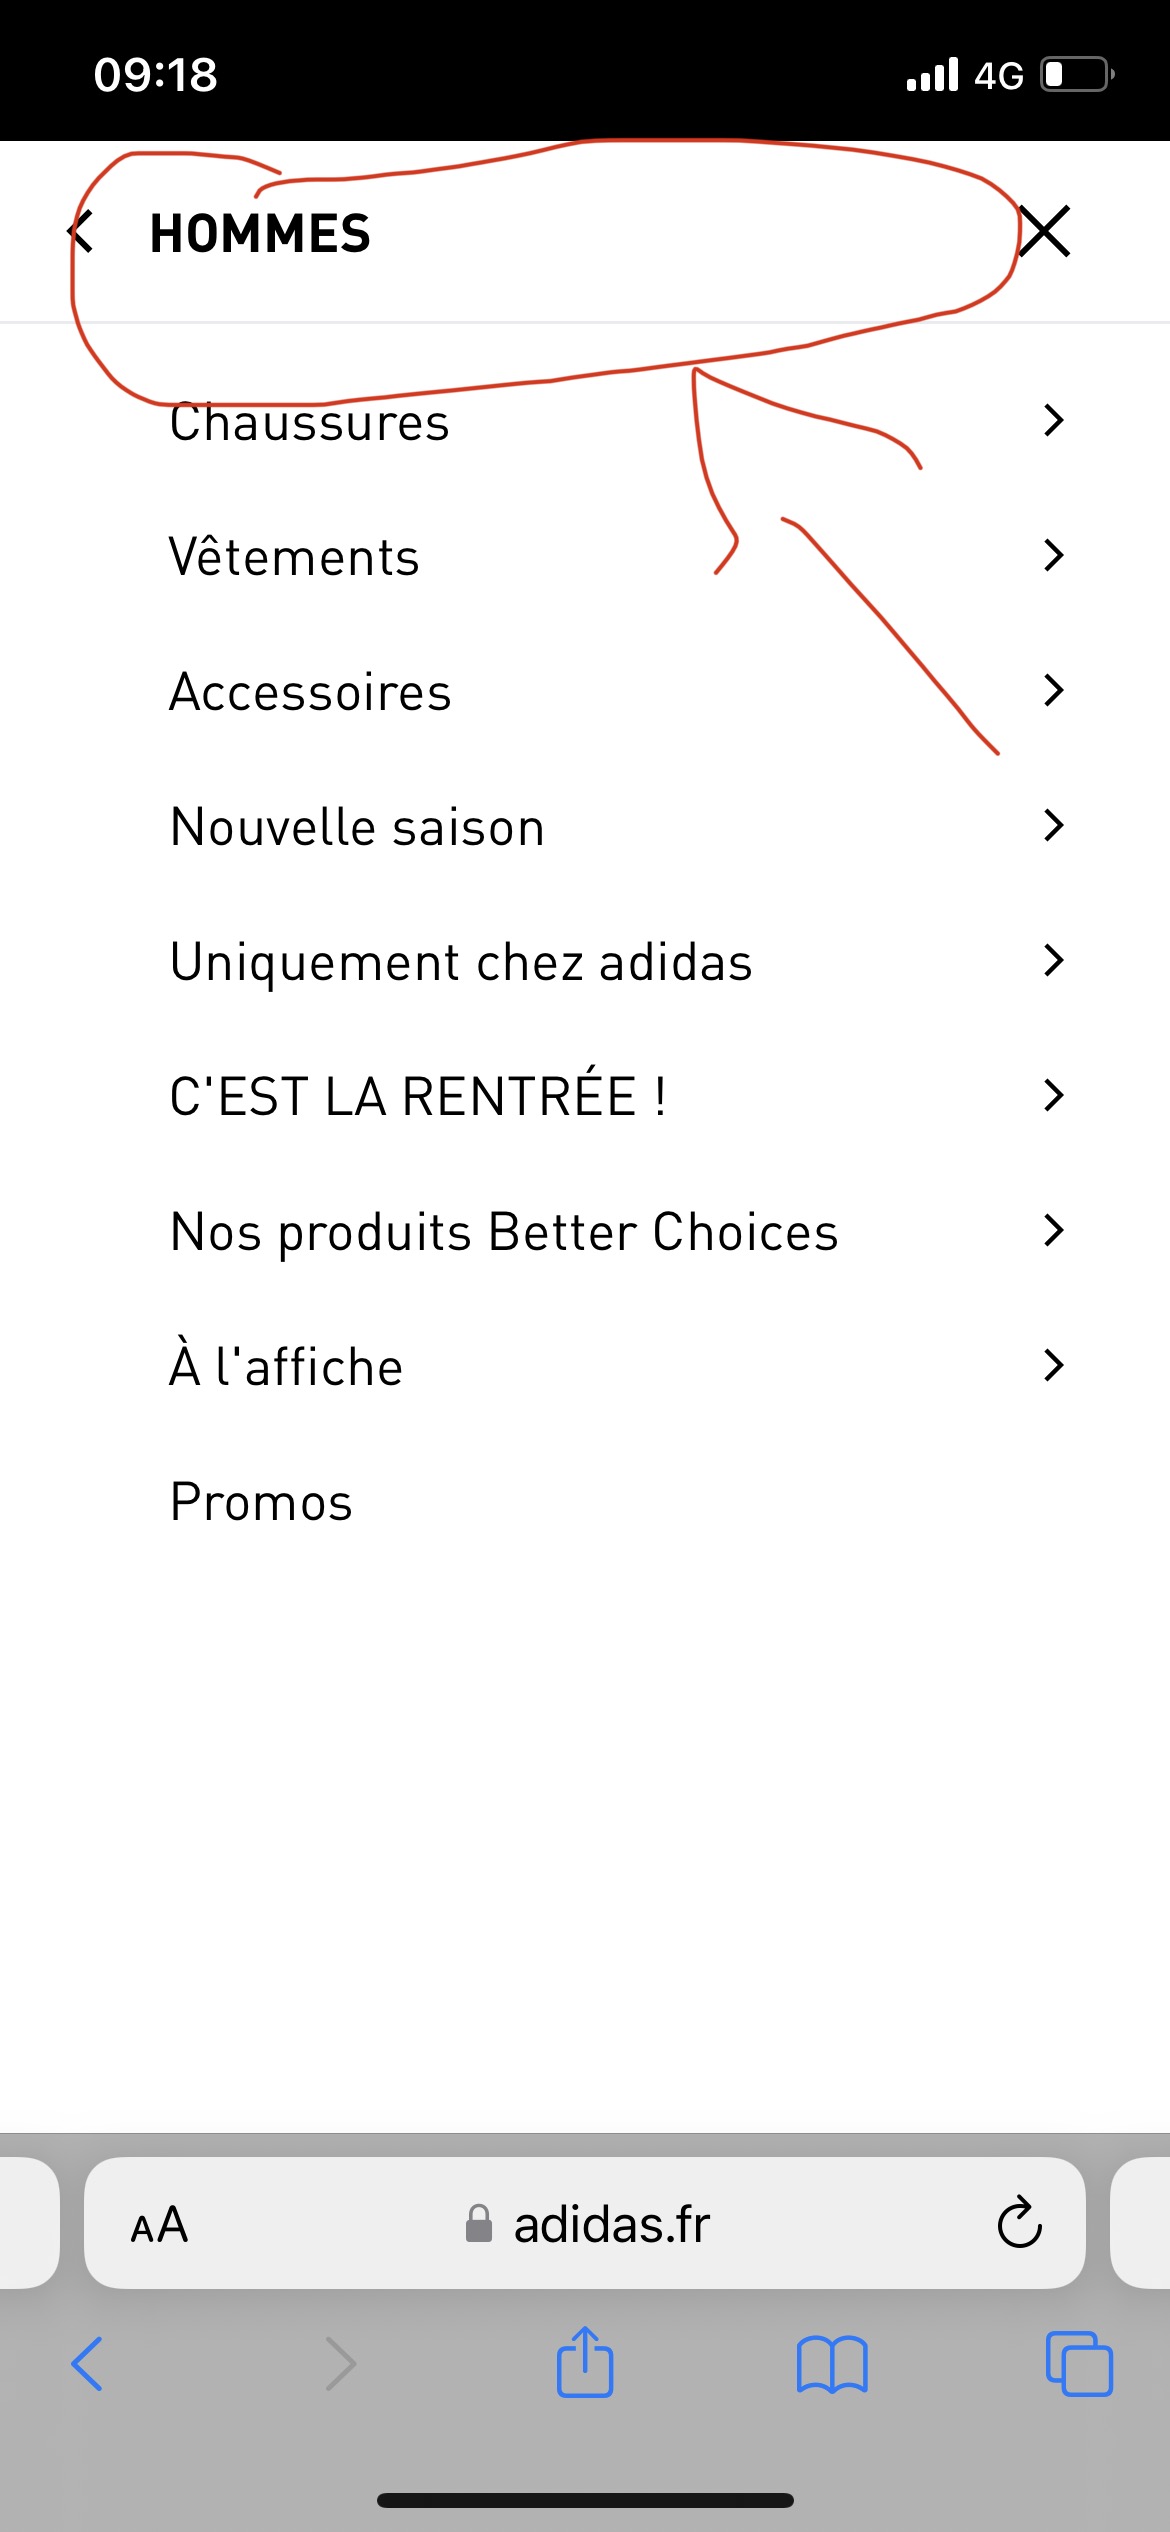The width and height of the screenshot is (1170, 2532).
Task: Open Uniquement chez adidas category
Action: (x=461, y=962)
